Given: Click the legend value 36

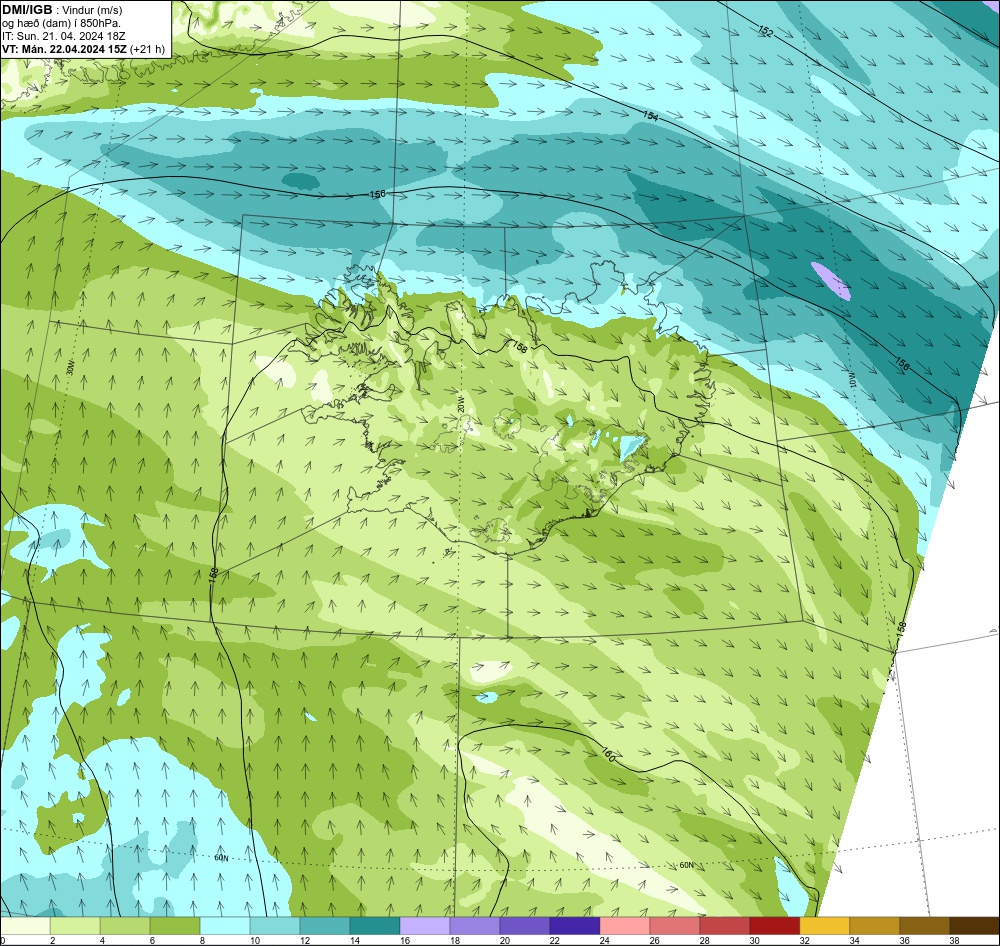Looking at the screenshot, I should coord(904,940).
